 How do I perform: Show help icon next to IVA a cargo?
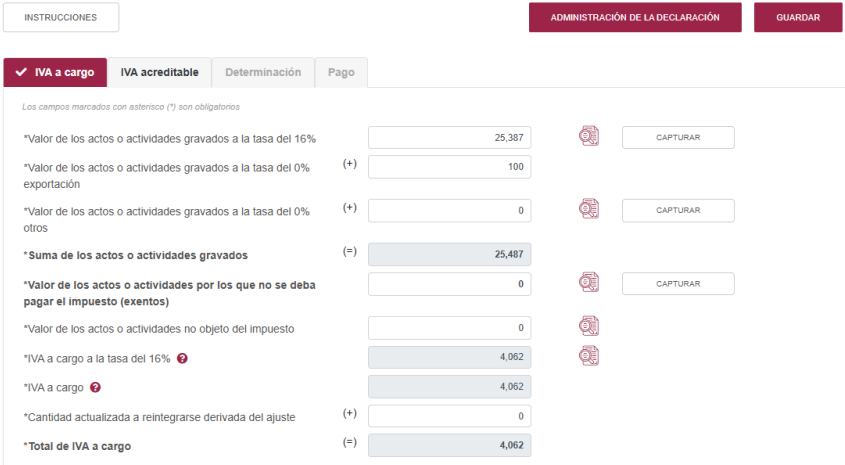[95, 387]
